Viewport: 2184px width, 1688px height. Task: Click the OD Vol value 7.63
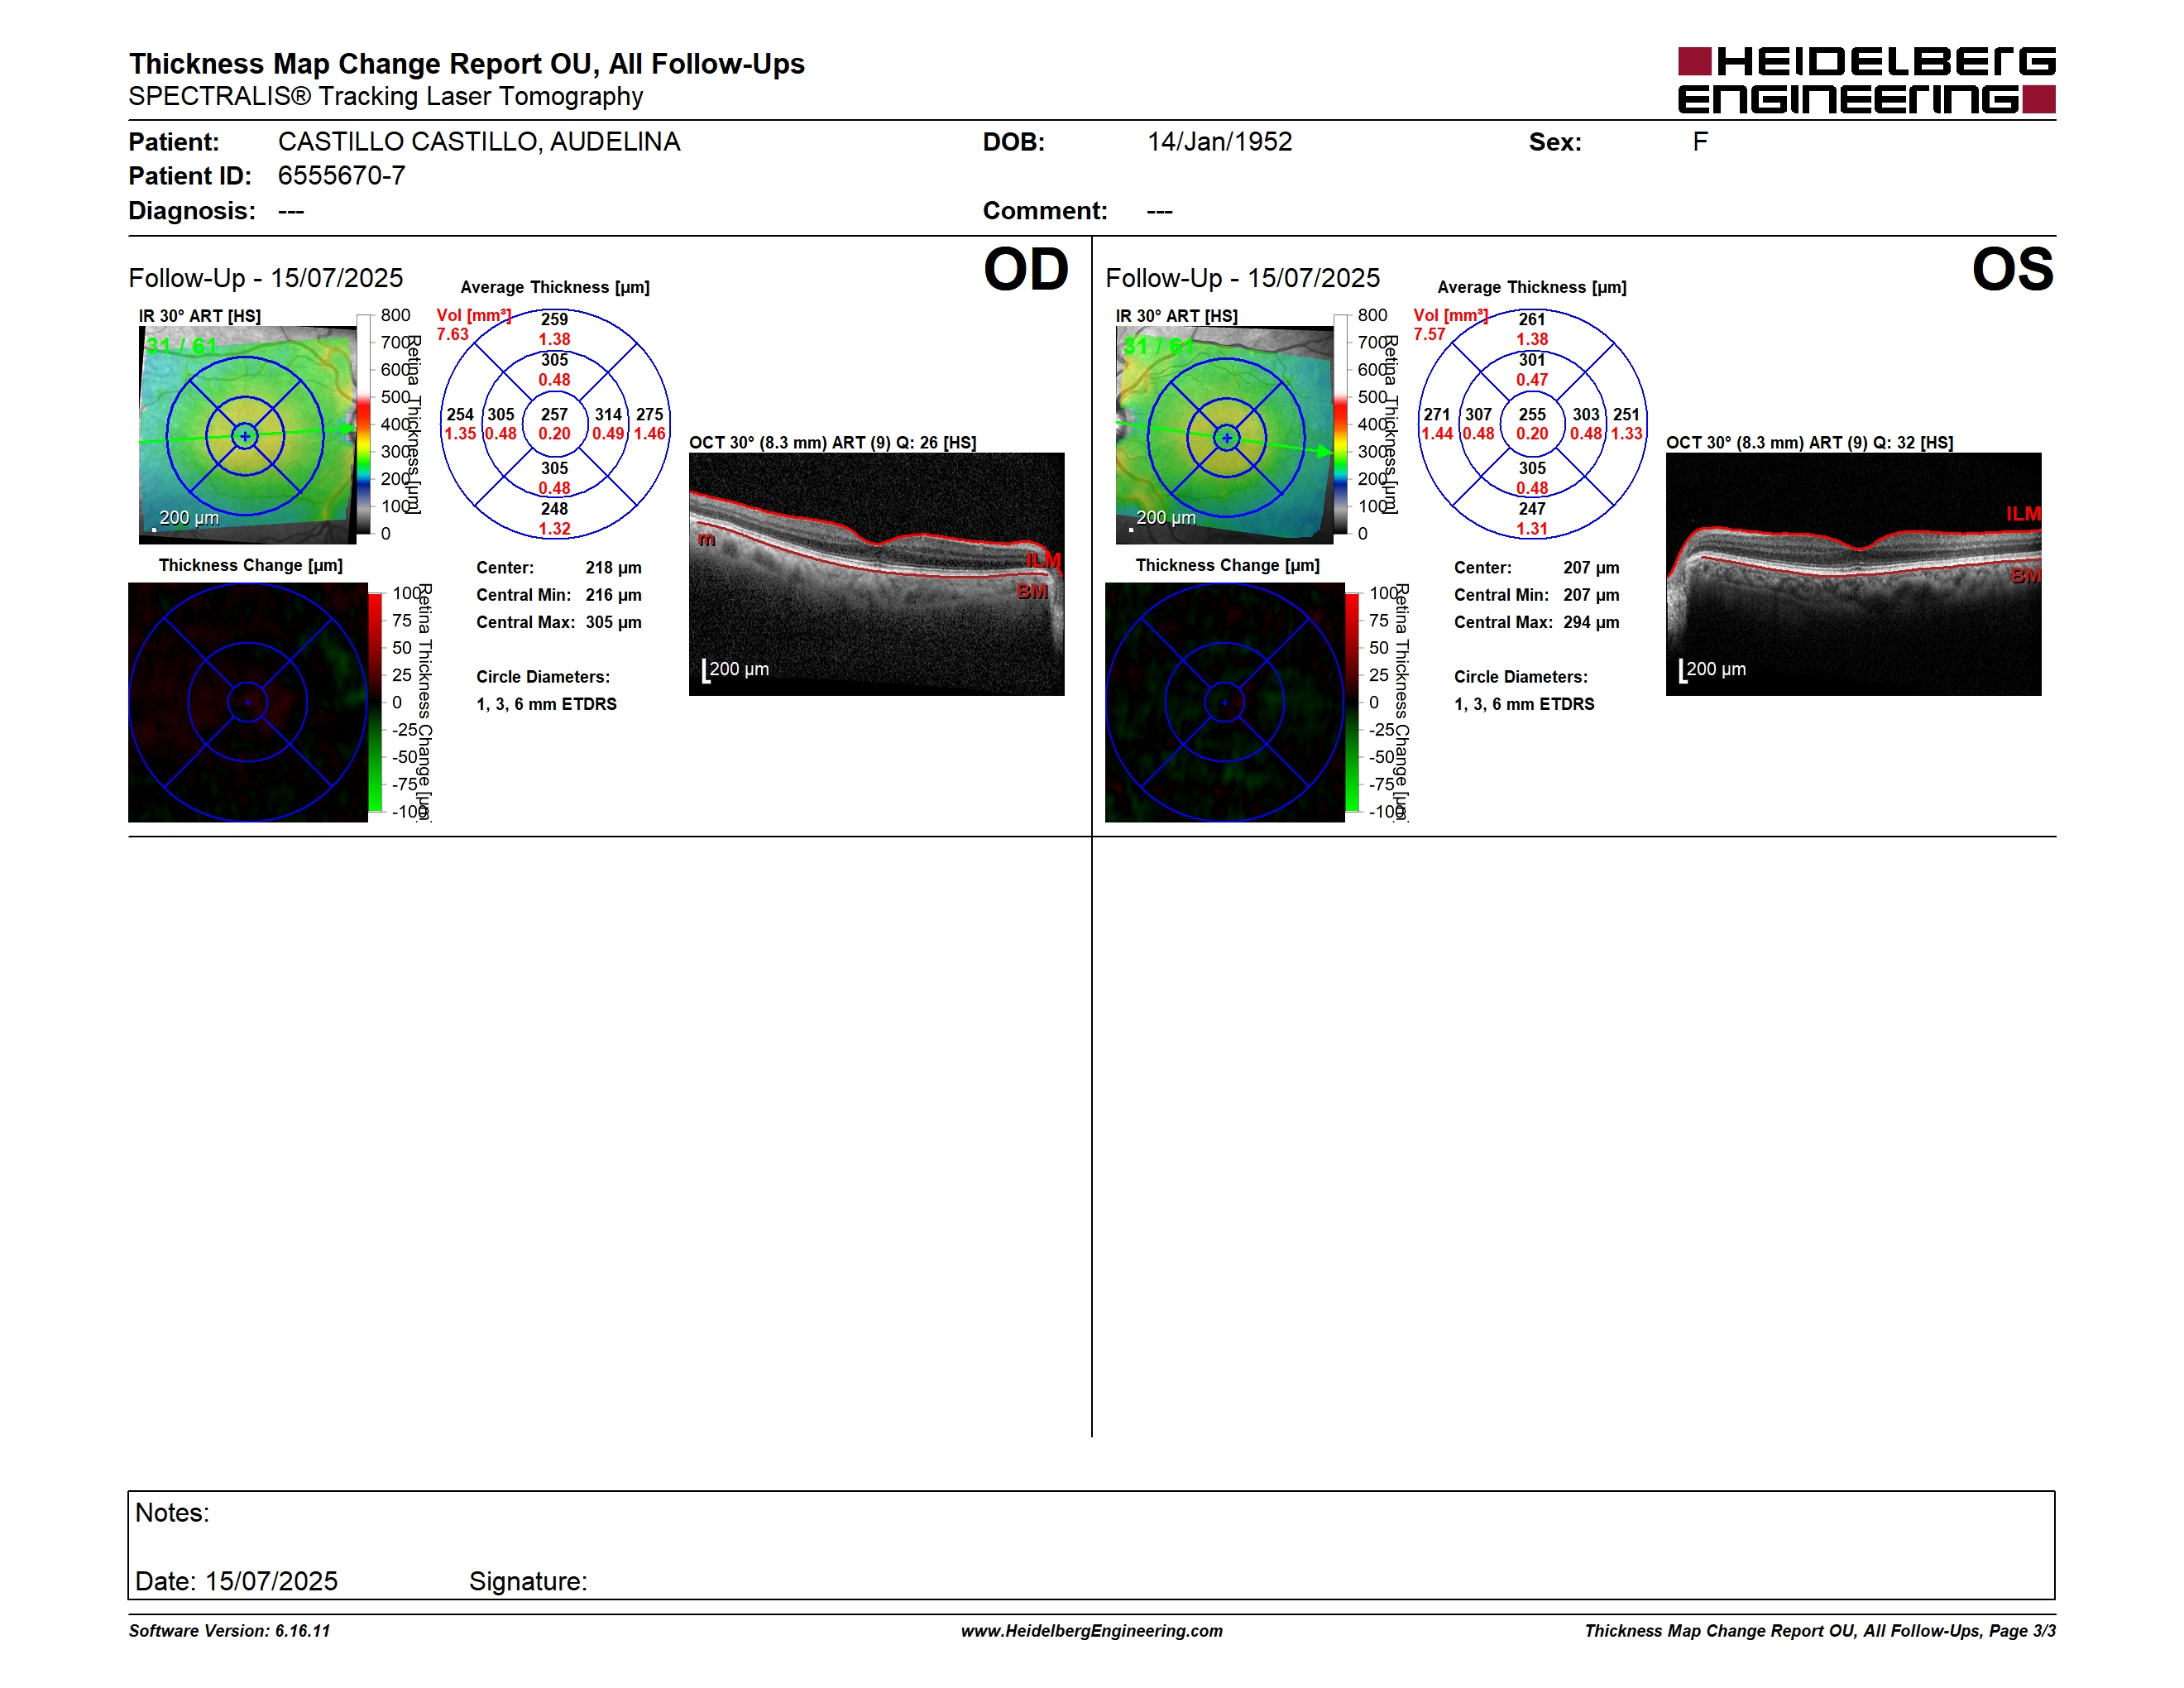tap(452, 334)
